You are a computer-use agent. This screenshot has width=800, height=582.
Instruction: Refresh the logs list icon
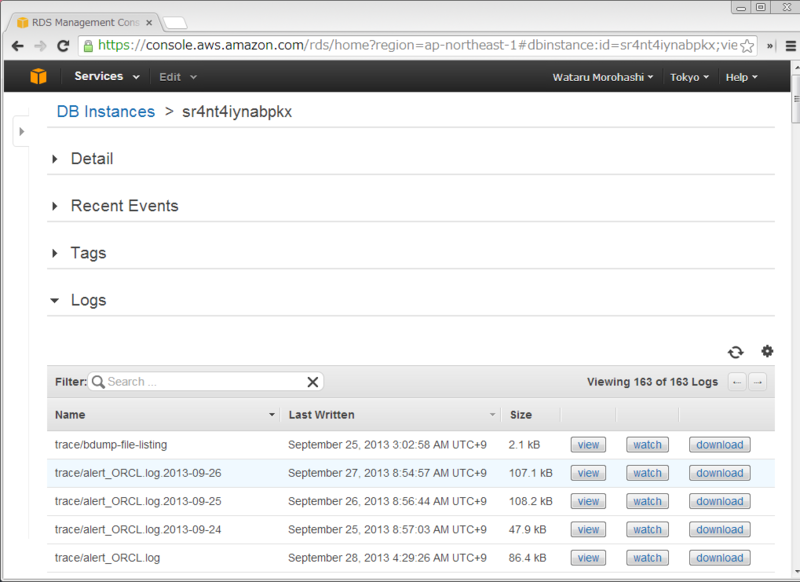click(735, 352)
